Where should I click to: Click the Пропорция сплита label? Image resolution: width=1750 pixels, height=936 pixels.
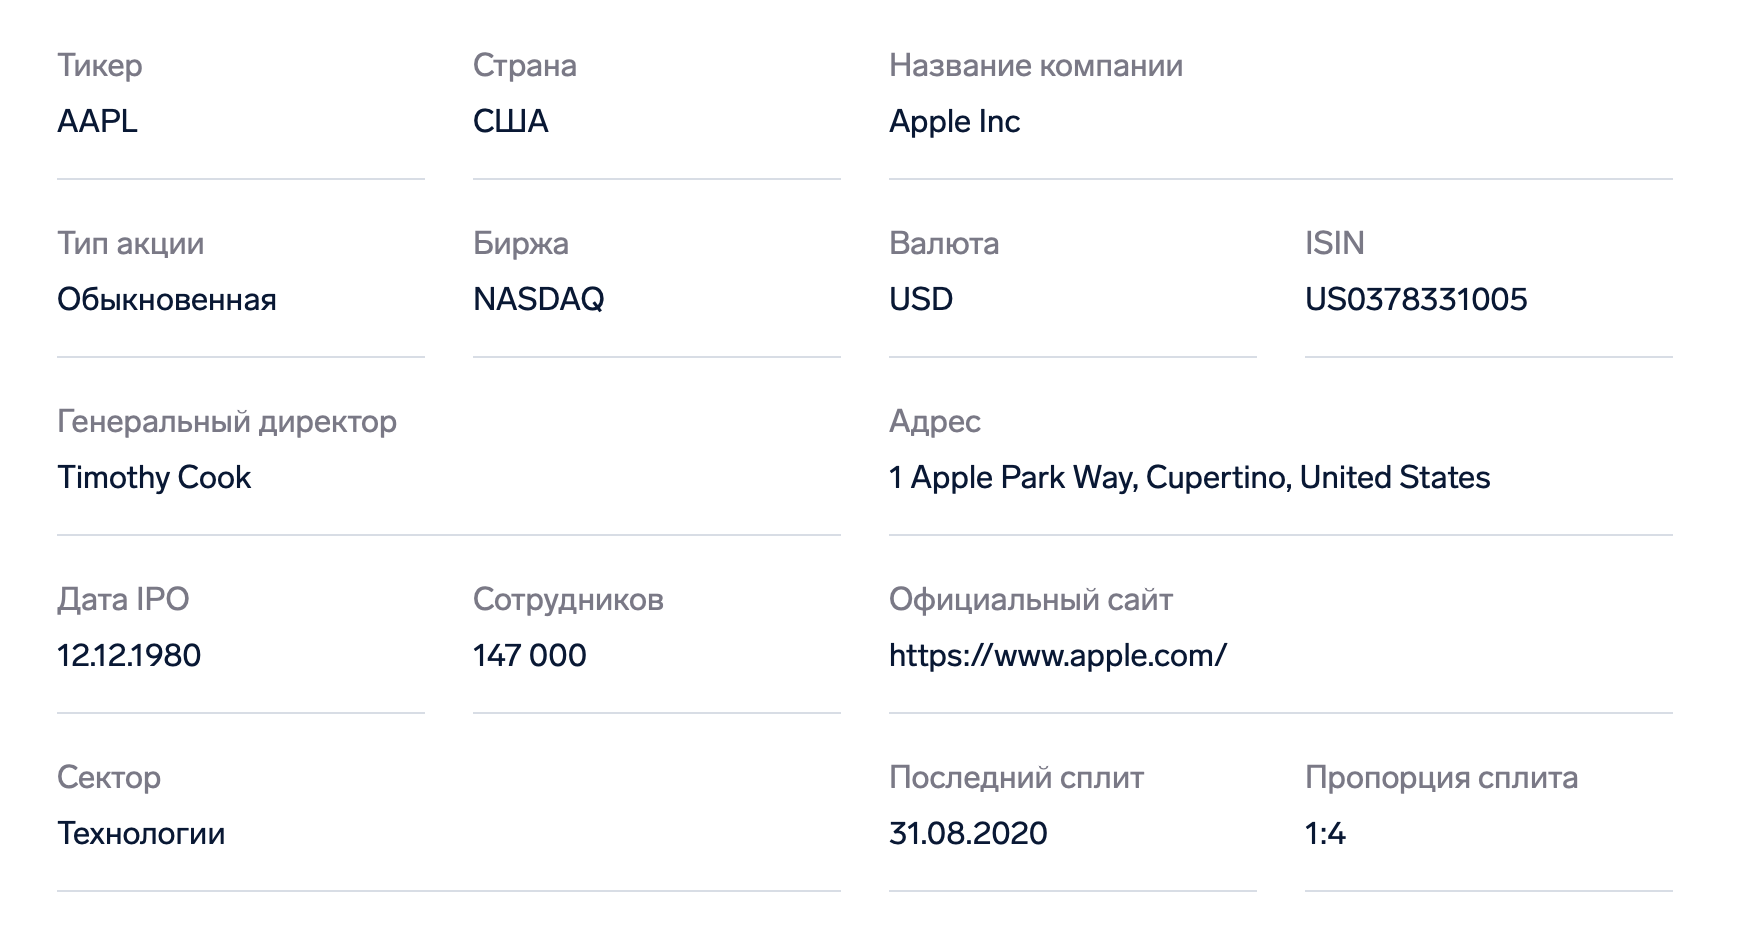pos(1441,777)
